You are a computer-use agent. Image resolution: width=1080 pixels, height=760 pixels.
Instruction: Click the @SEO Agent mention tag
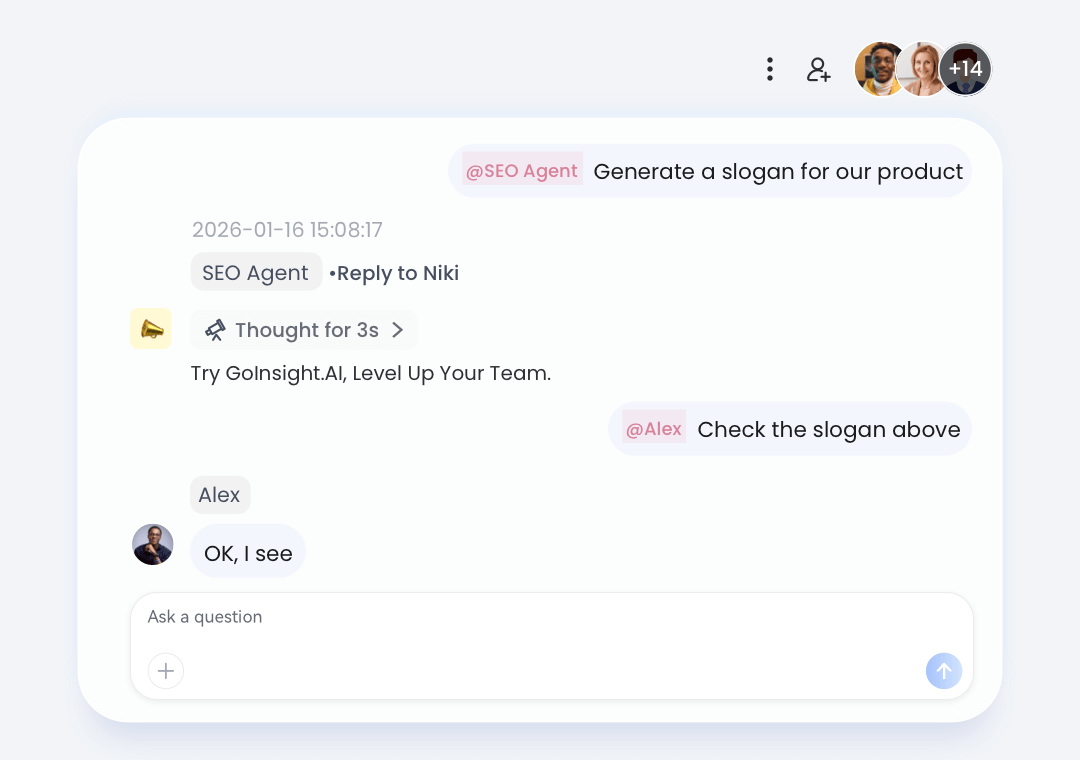pos(522,171)
